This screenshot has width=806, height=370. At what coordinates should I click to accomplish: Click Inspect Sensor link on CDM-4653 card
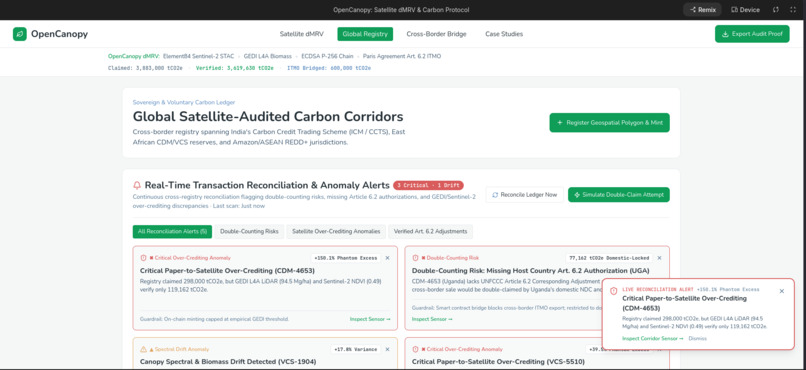[370, 319]
